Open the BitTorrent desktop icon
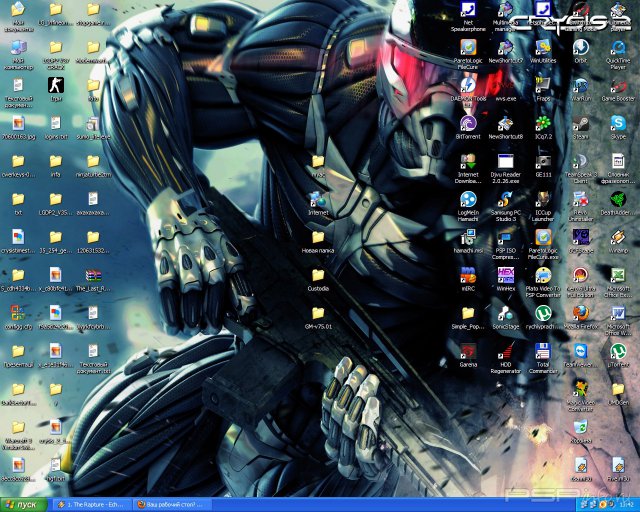Viewport: 640px width, 512px height. (467, 123)
